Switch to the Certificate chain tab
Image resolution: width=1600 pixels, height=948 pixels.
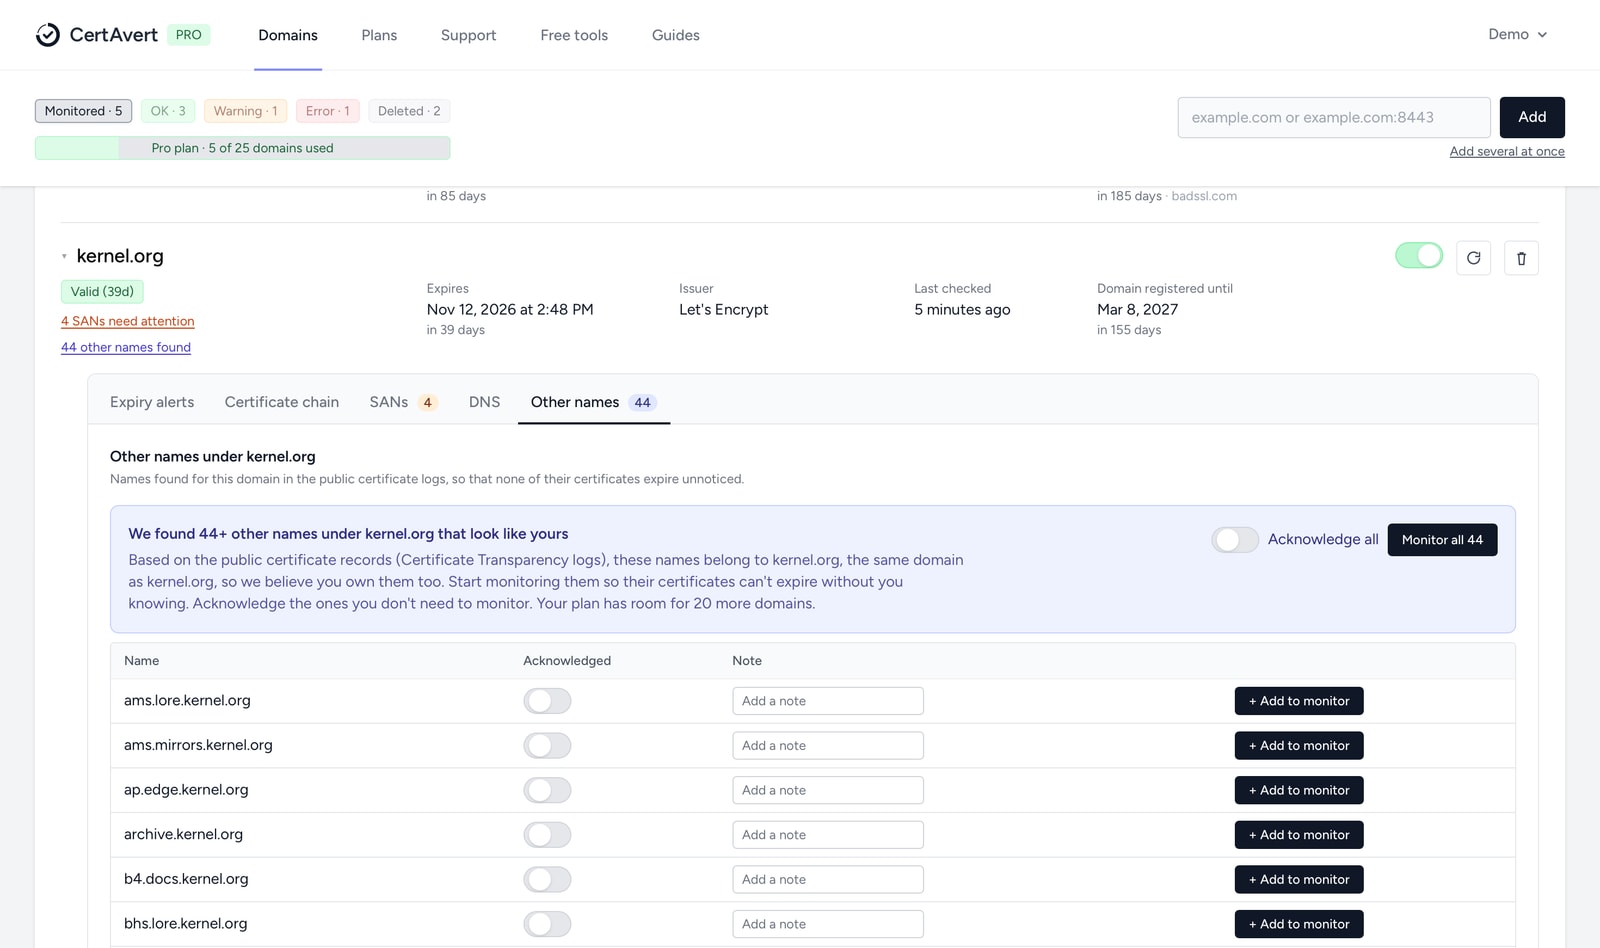coord(282,402)
